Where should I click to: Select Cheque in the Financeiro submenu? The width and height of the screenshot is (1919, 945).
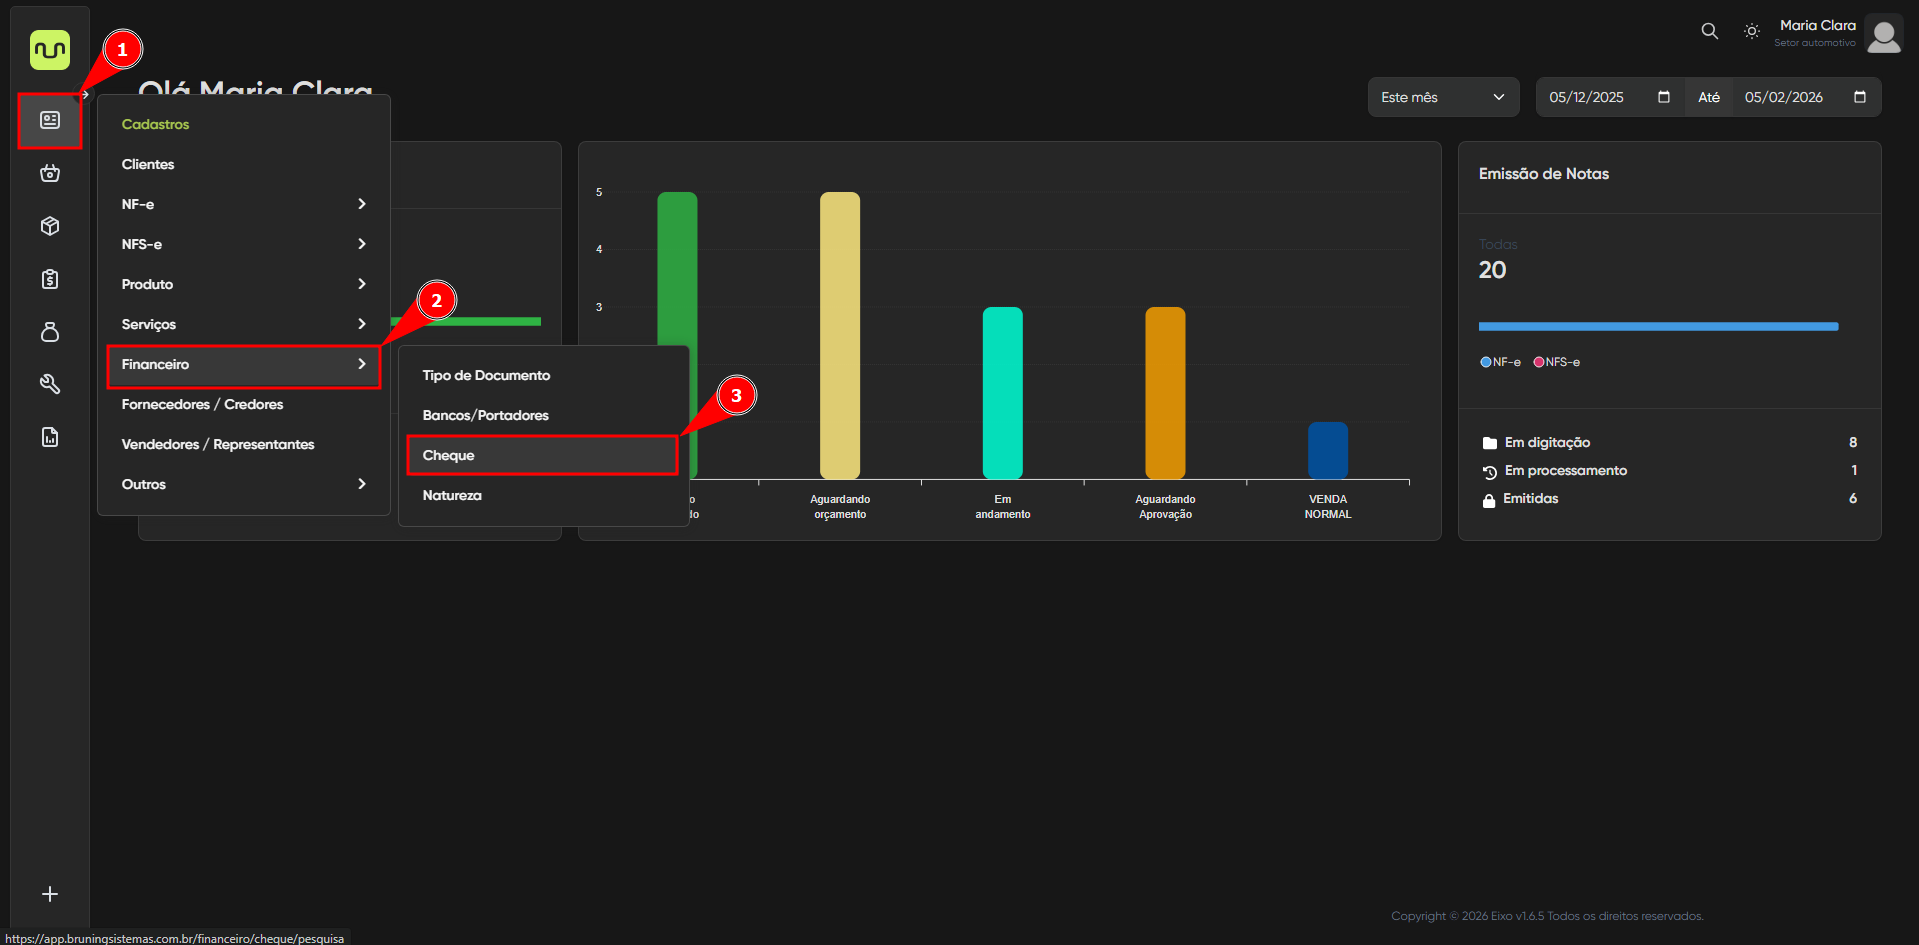[542, 455]
